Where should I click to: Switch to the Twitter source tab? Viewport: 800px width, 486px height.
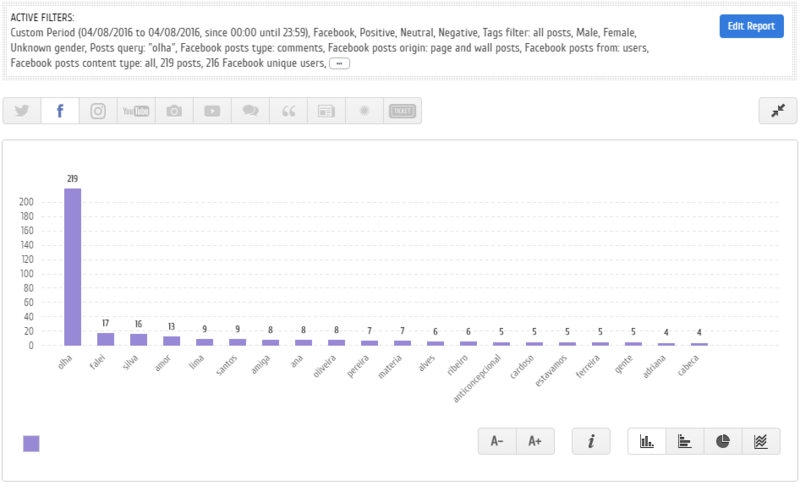22,111
